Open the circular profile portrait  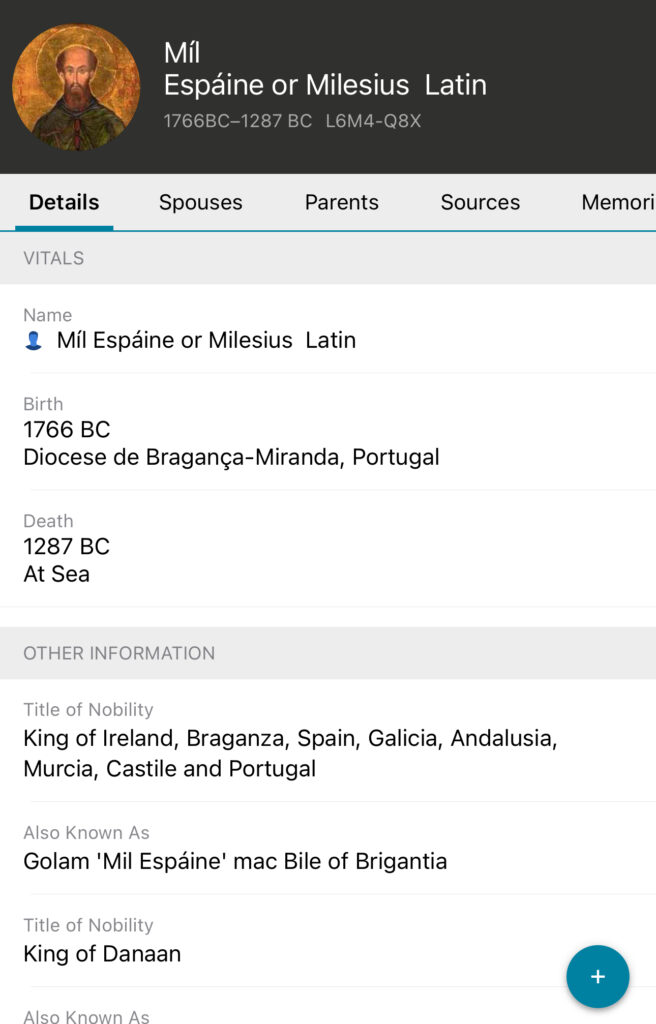pos(76,87)
